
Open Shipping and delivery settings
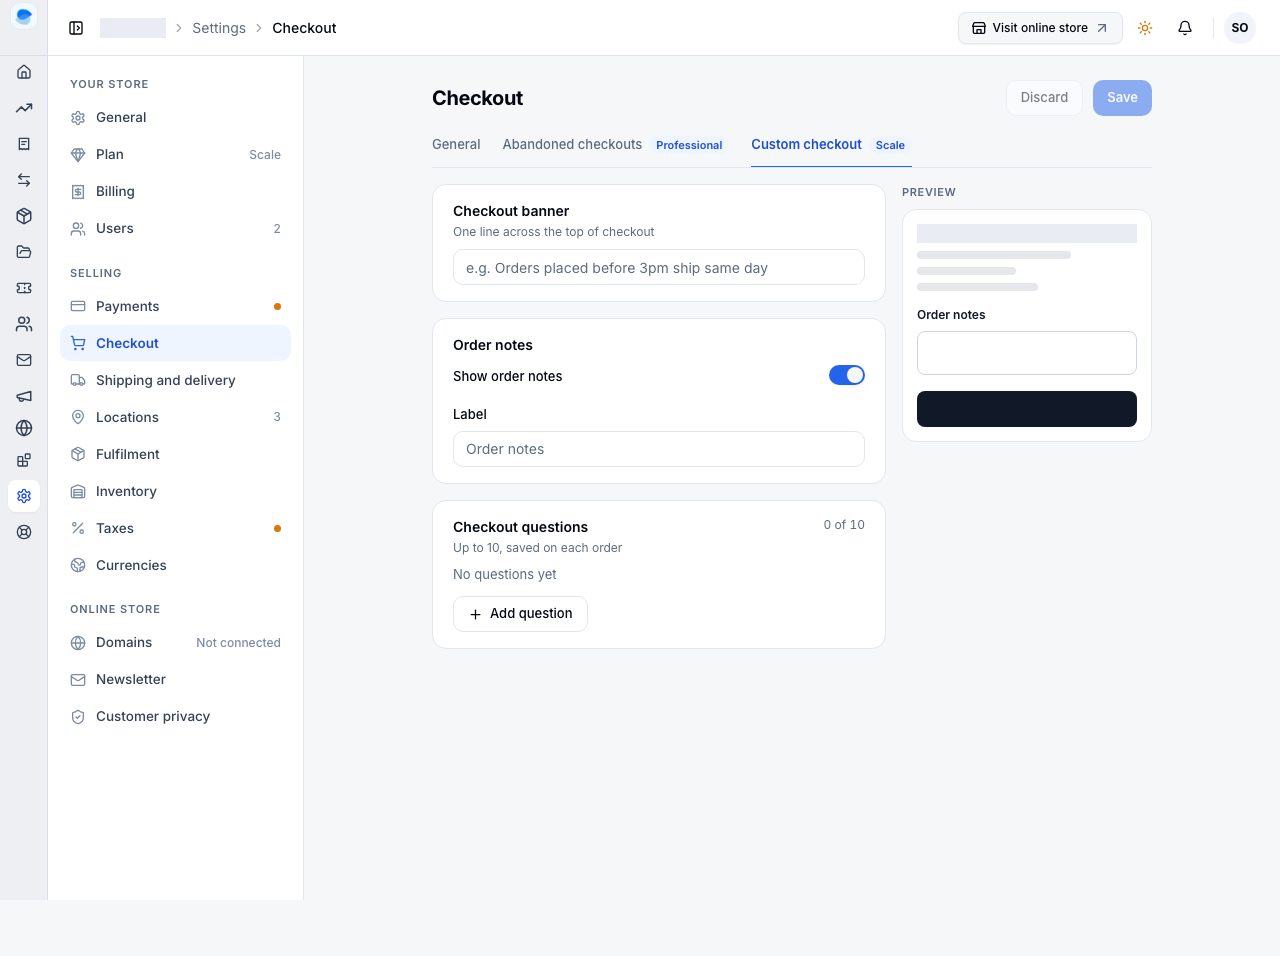click(176, 381)
